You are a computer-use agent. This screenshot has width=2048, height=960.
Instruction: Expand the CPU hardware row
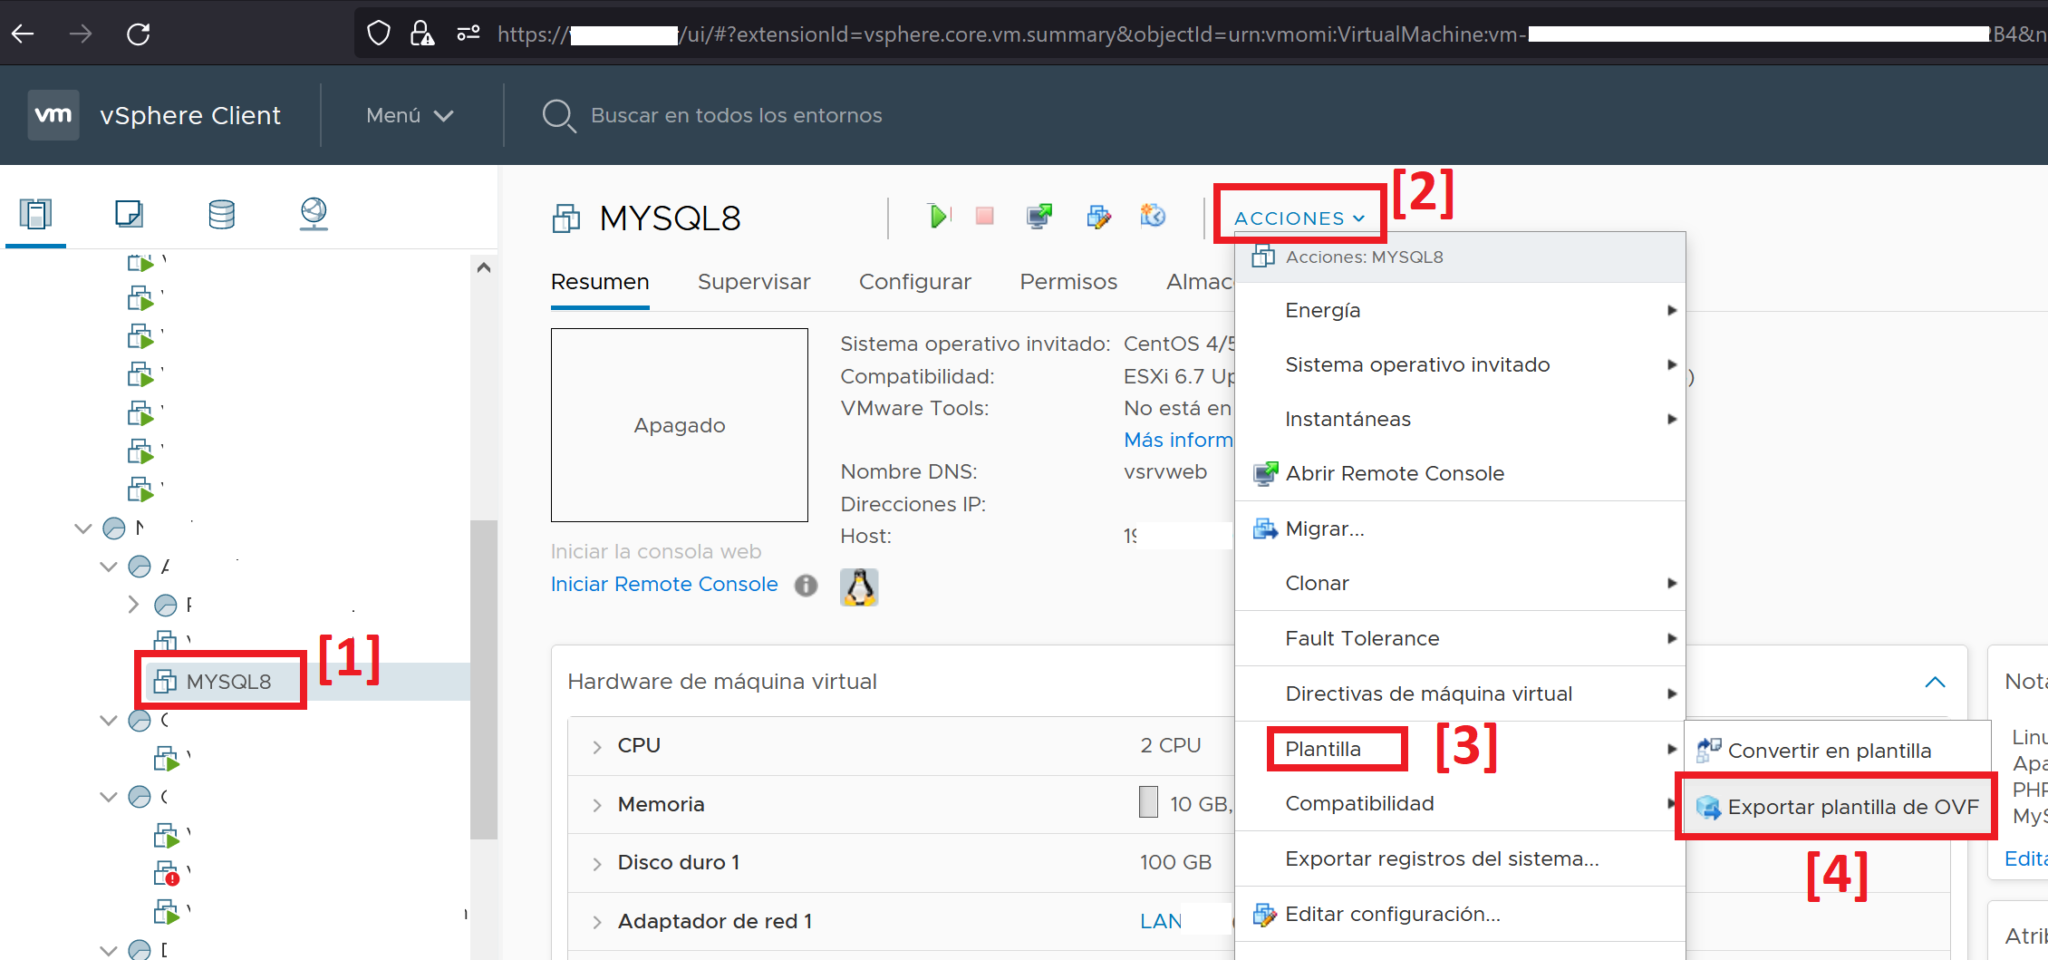596,744
